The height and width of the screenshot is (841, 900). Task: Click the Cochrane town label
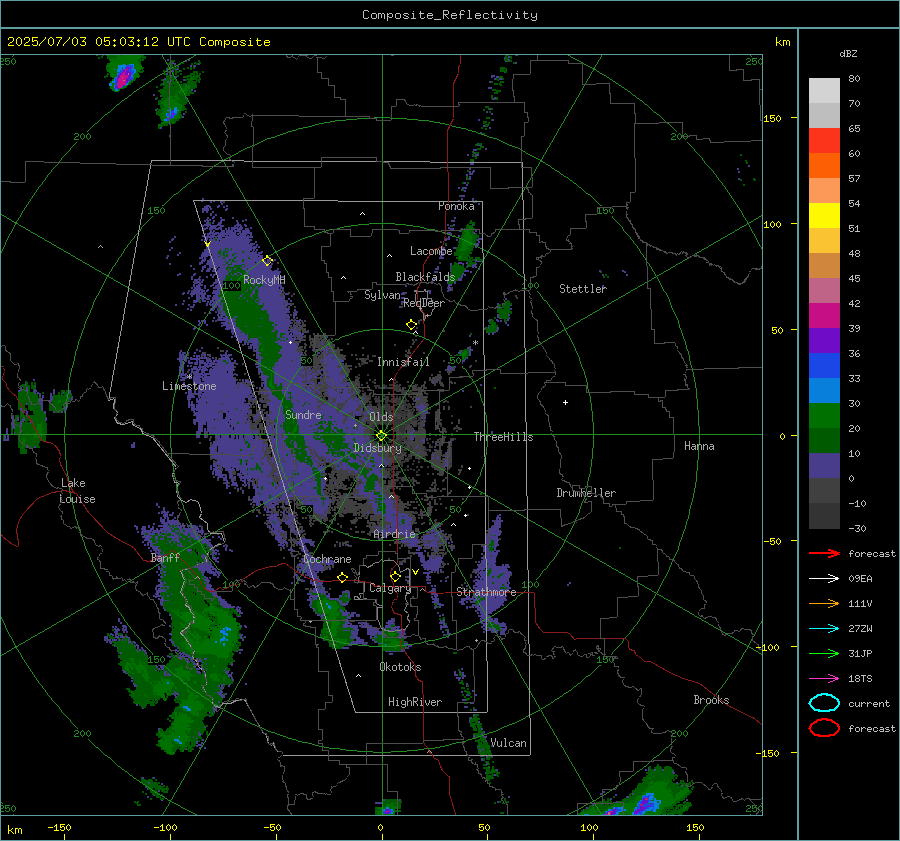tap(327, 559)
